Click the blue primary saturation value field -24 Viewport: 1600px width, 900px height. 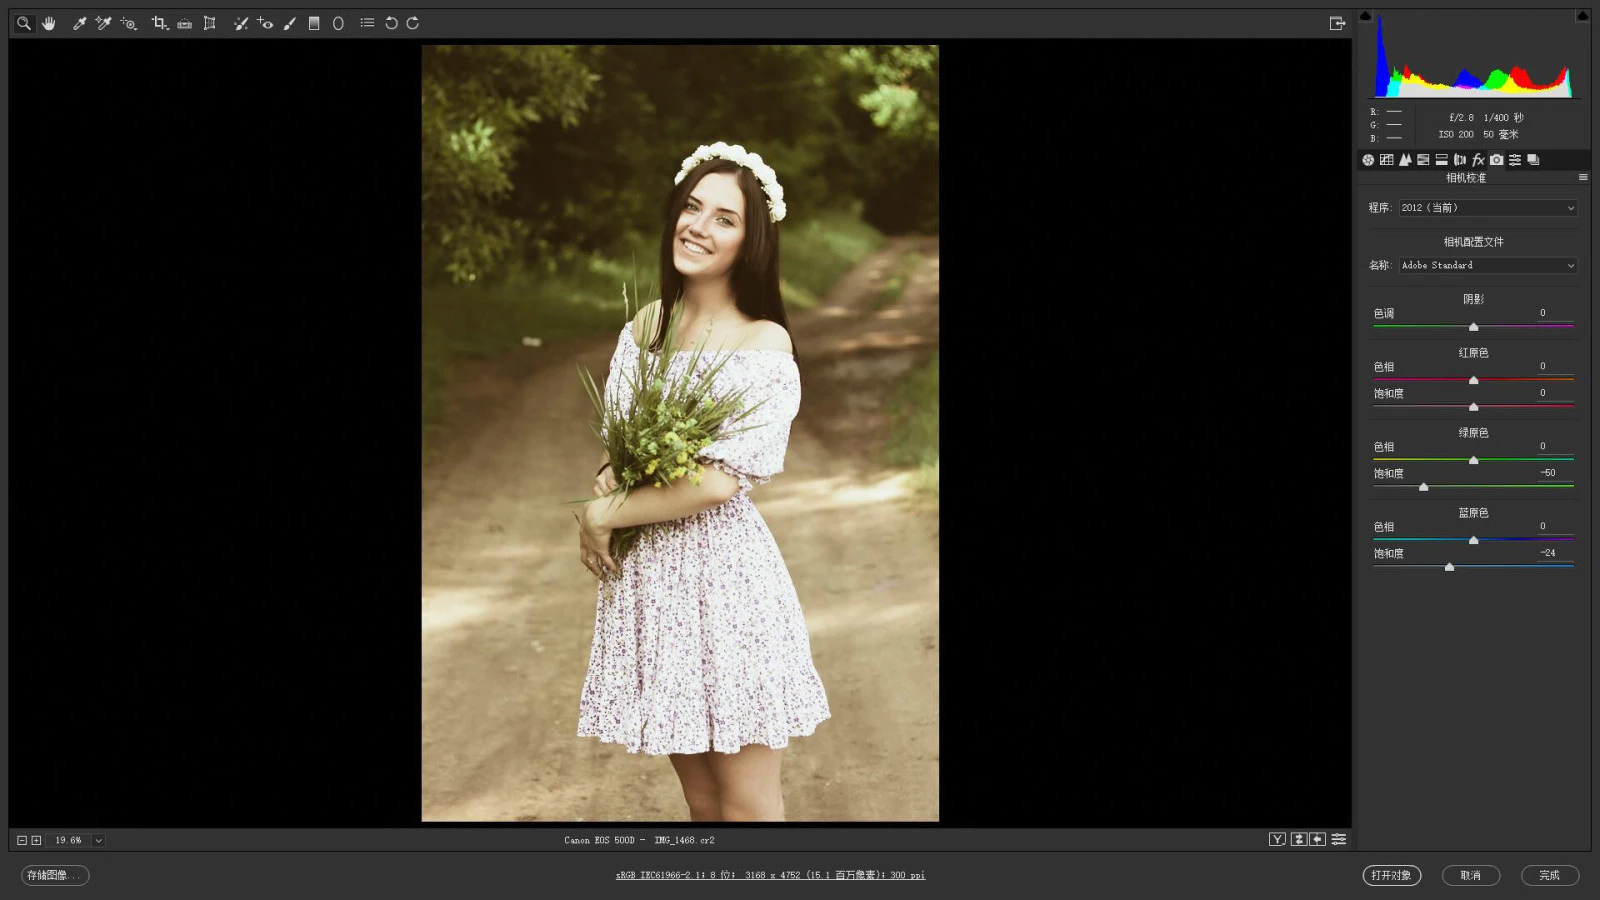click(1548, 553)
